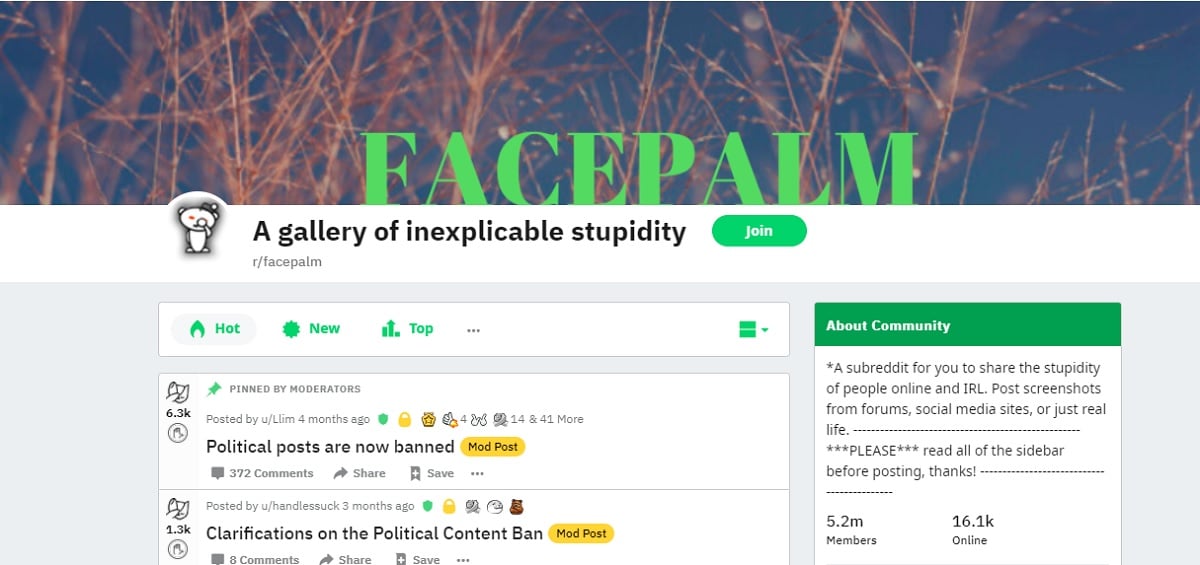Image resolution: width=1200 pixels, height=565 pixels.
Task: Open more sort options ellipsis menu
Action: point(474,329)
